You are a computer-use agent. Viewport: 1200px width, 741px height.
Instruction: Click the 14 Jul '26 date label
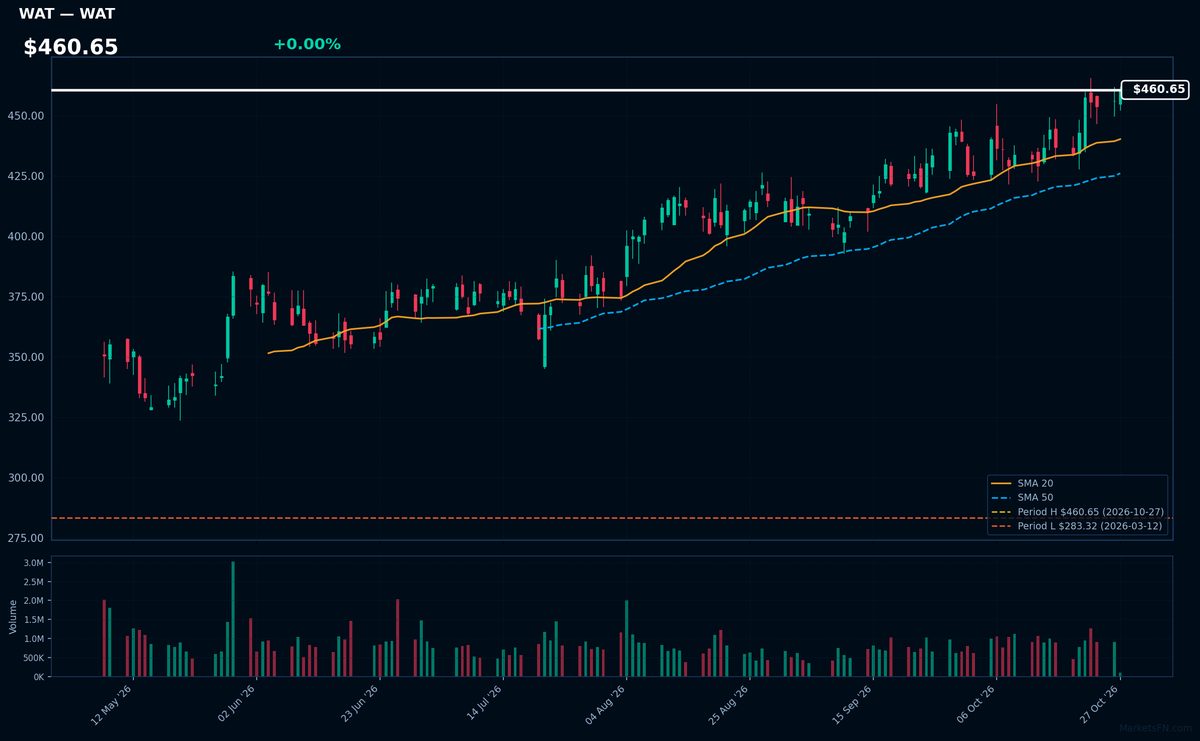click(x=483, y=704)
